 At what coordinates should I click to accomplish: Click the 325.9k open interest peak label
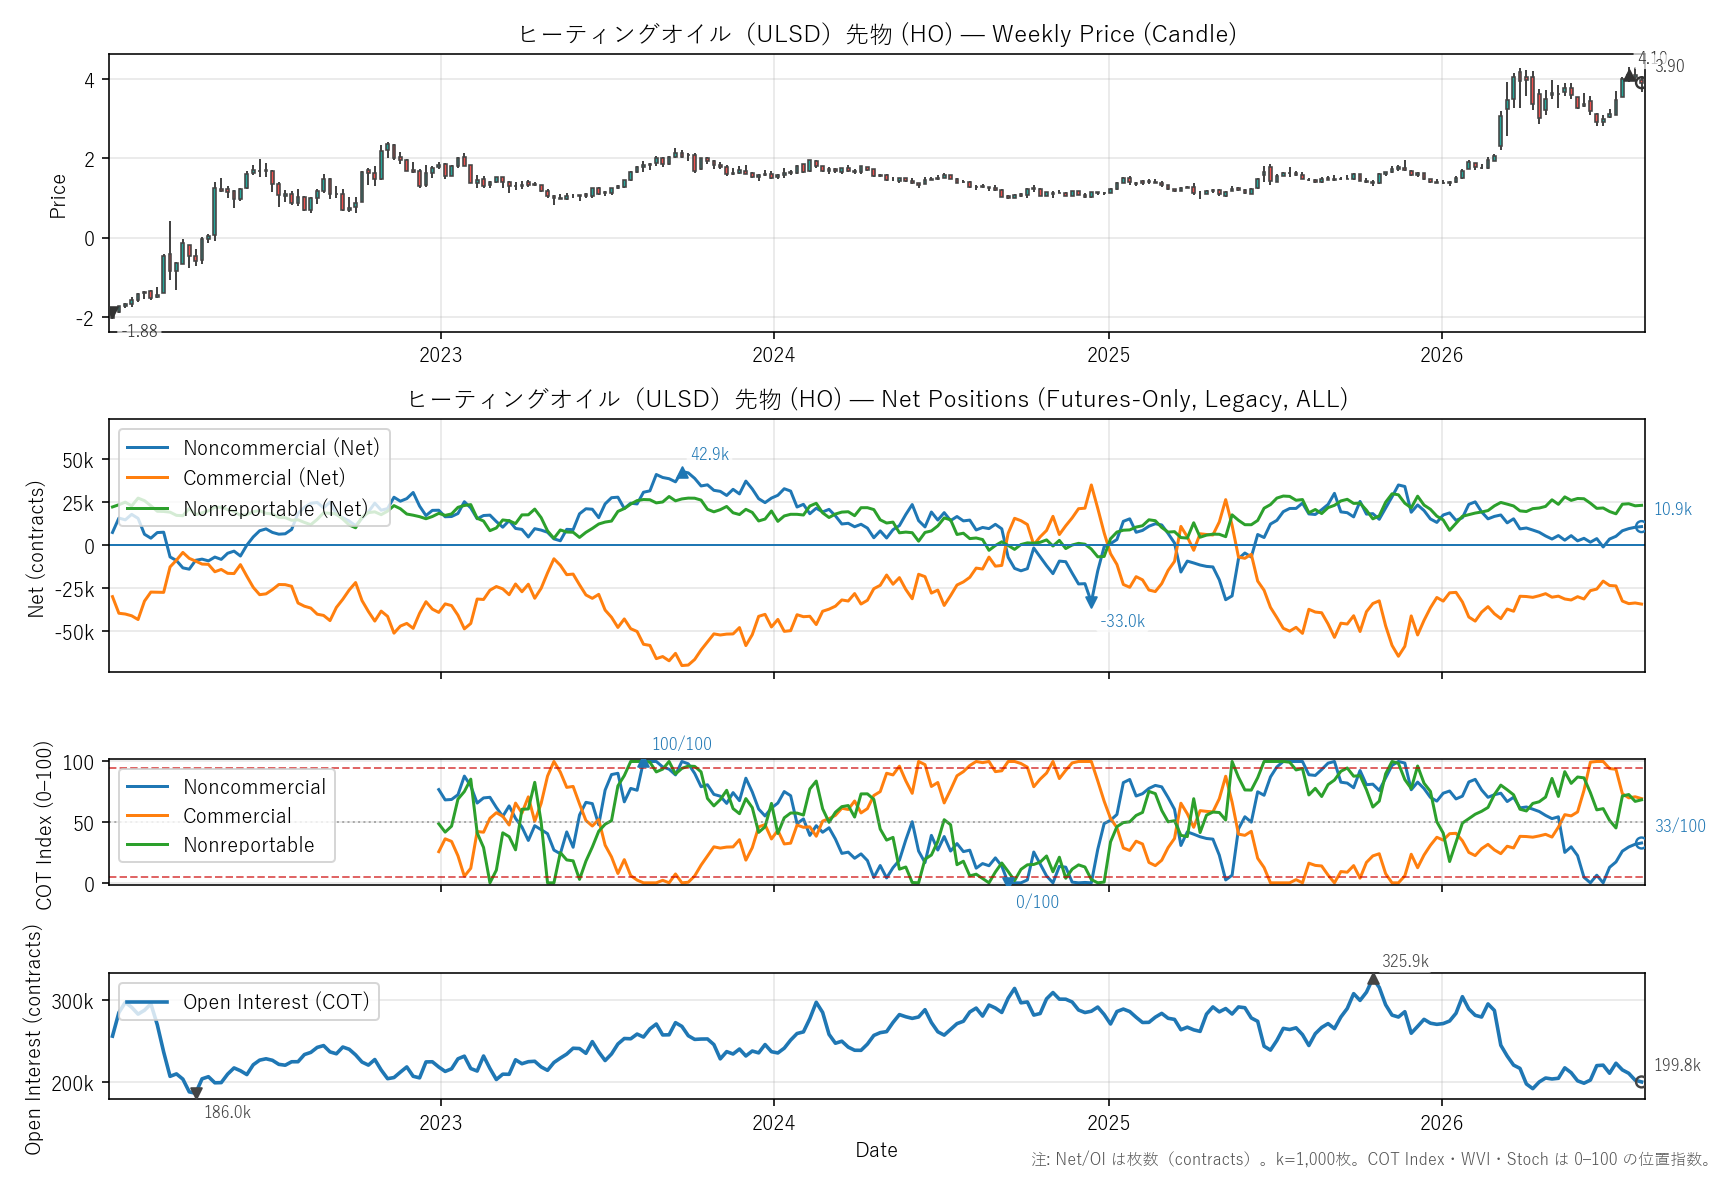[x=1405, y=961]
